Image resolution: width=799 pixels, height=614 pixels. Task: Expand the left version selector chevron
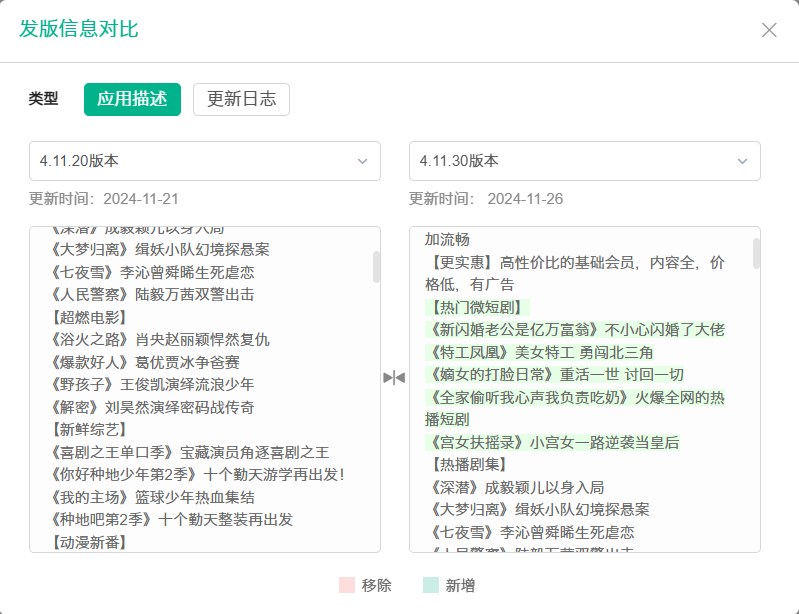tap(363, 161)
